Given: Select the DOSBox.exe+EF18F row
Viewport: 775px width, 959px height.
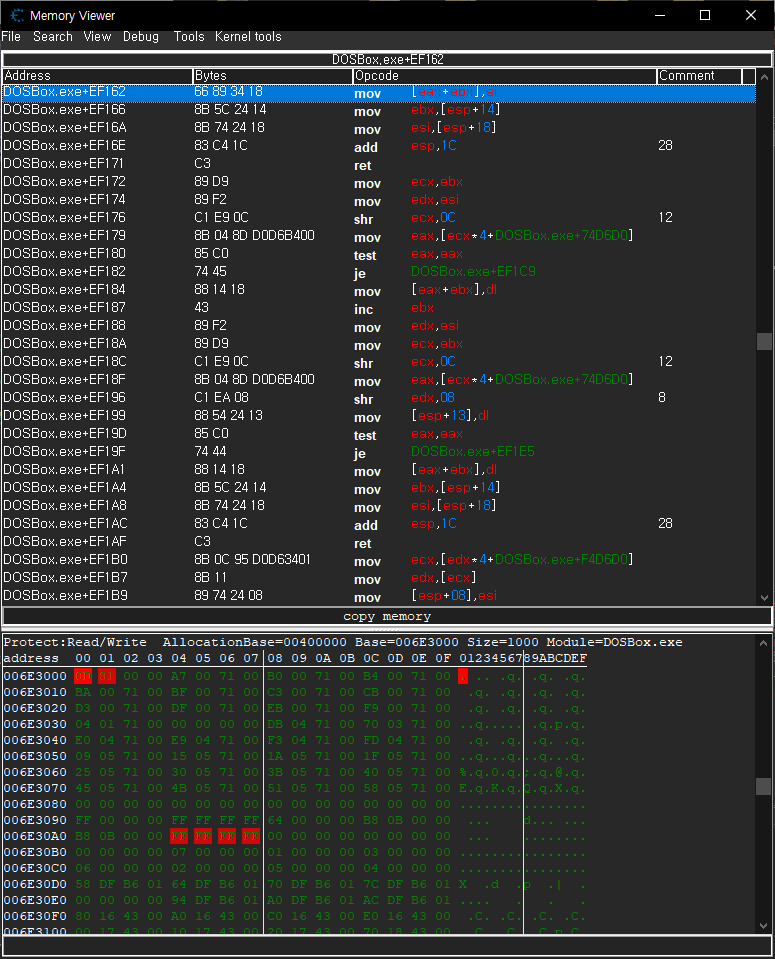Looking at the screenshot, I should pyautogui.click(x=379, y=380).
